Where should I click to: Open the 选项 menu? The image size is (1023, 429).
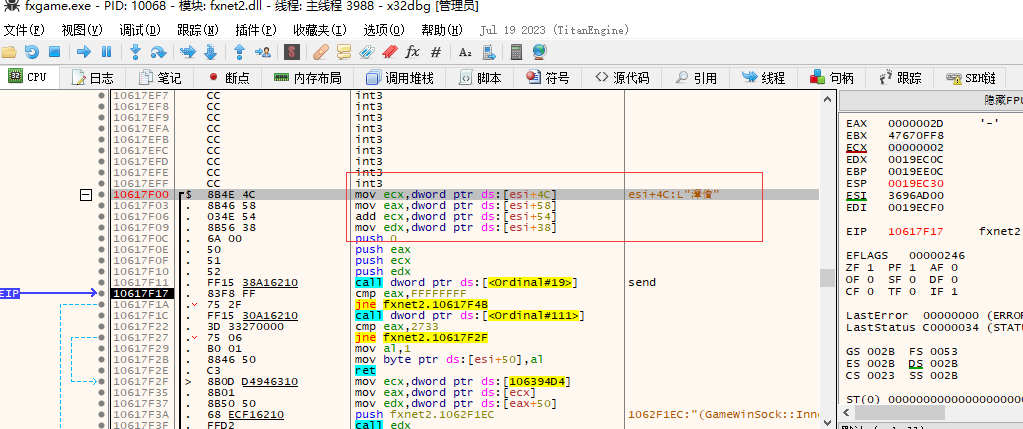point(384,30)
